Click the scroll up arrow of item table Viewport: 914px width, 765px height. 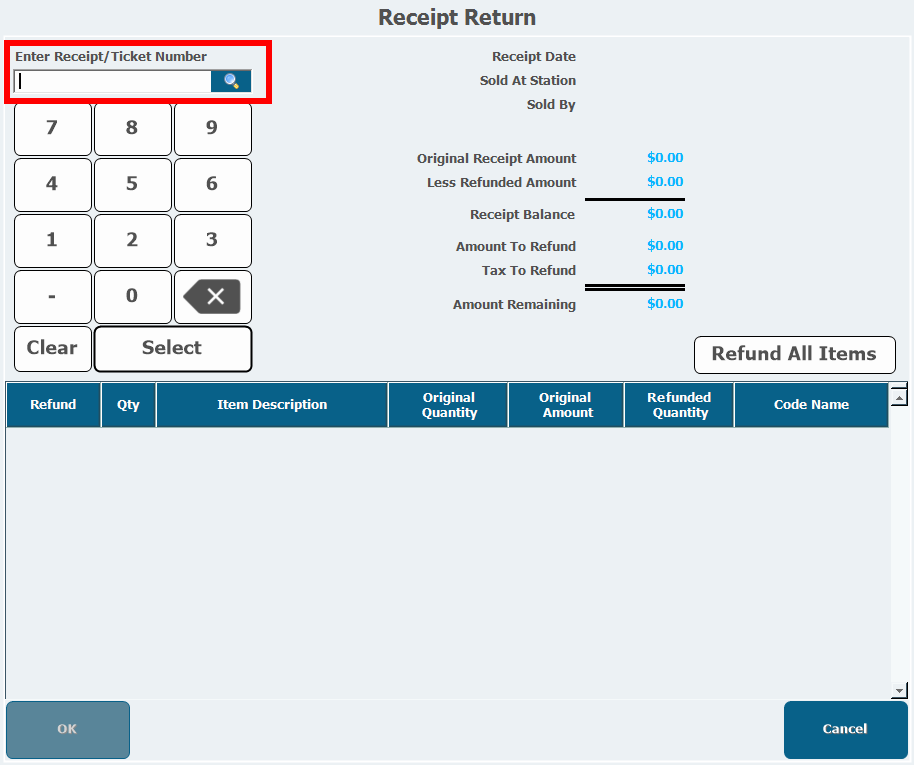pos(899,397)
